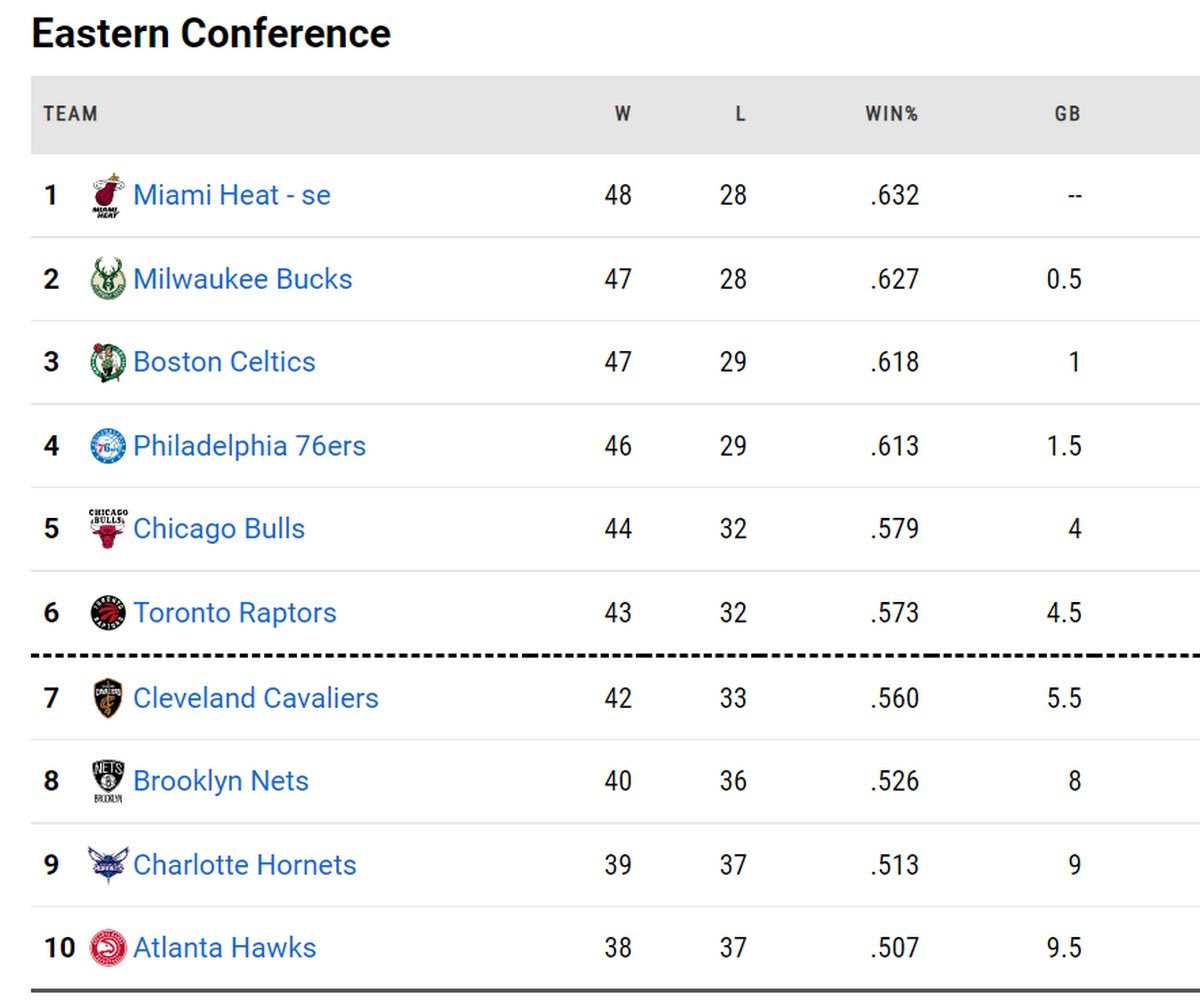The image size is (1200, 1006).
Task: Click the Toronto Raptors logo icon
Action: tap(107, 613)
